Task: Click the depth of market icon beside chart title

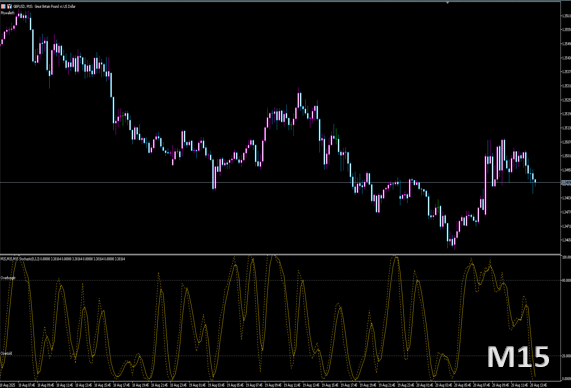Action: (x=9, y=6)
